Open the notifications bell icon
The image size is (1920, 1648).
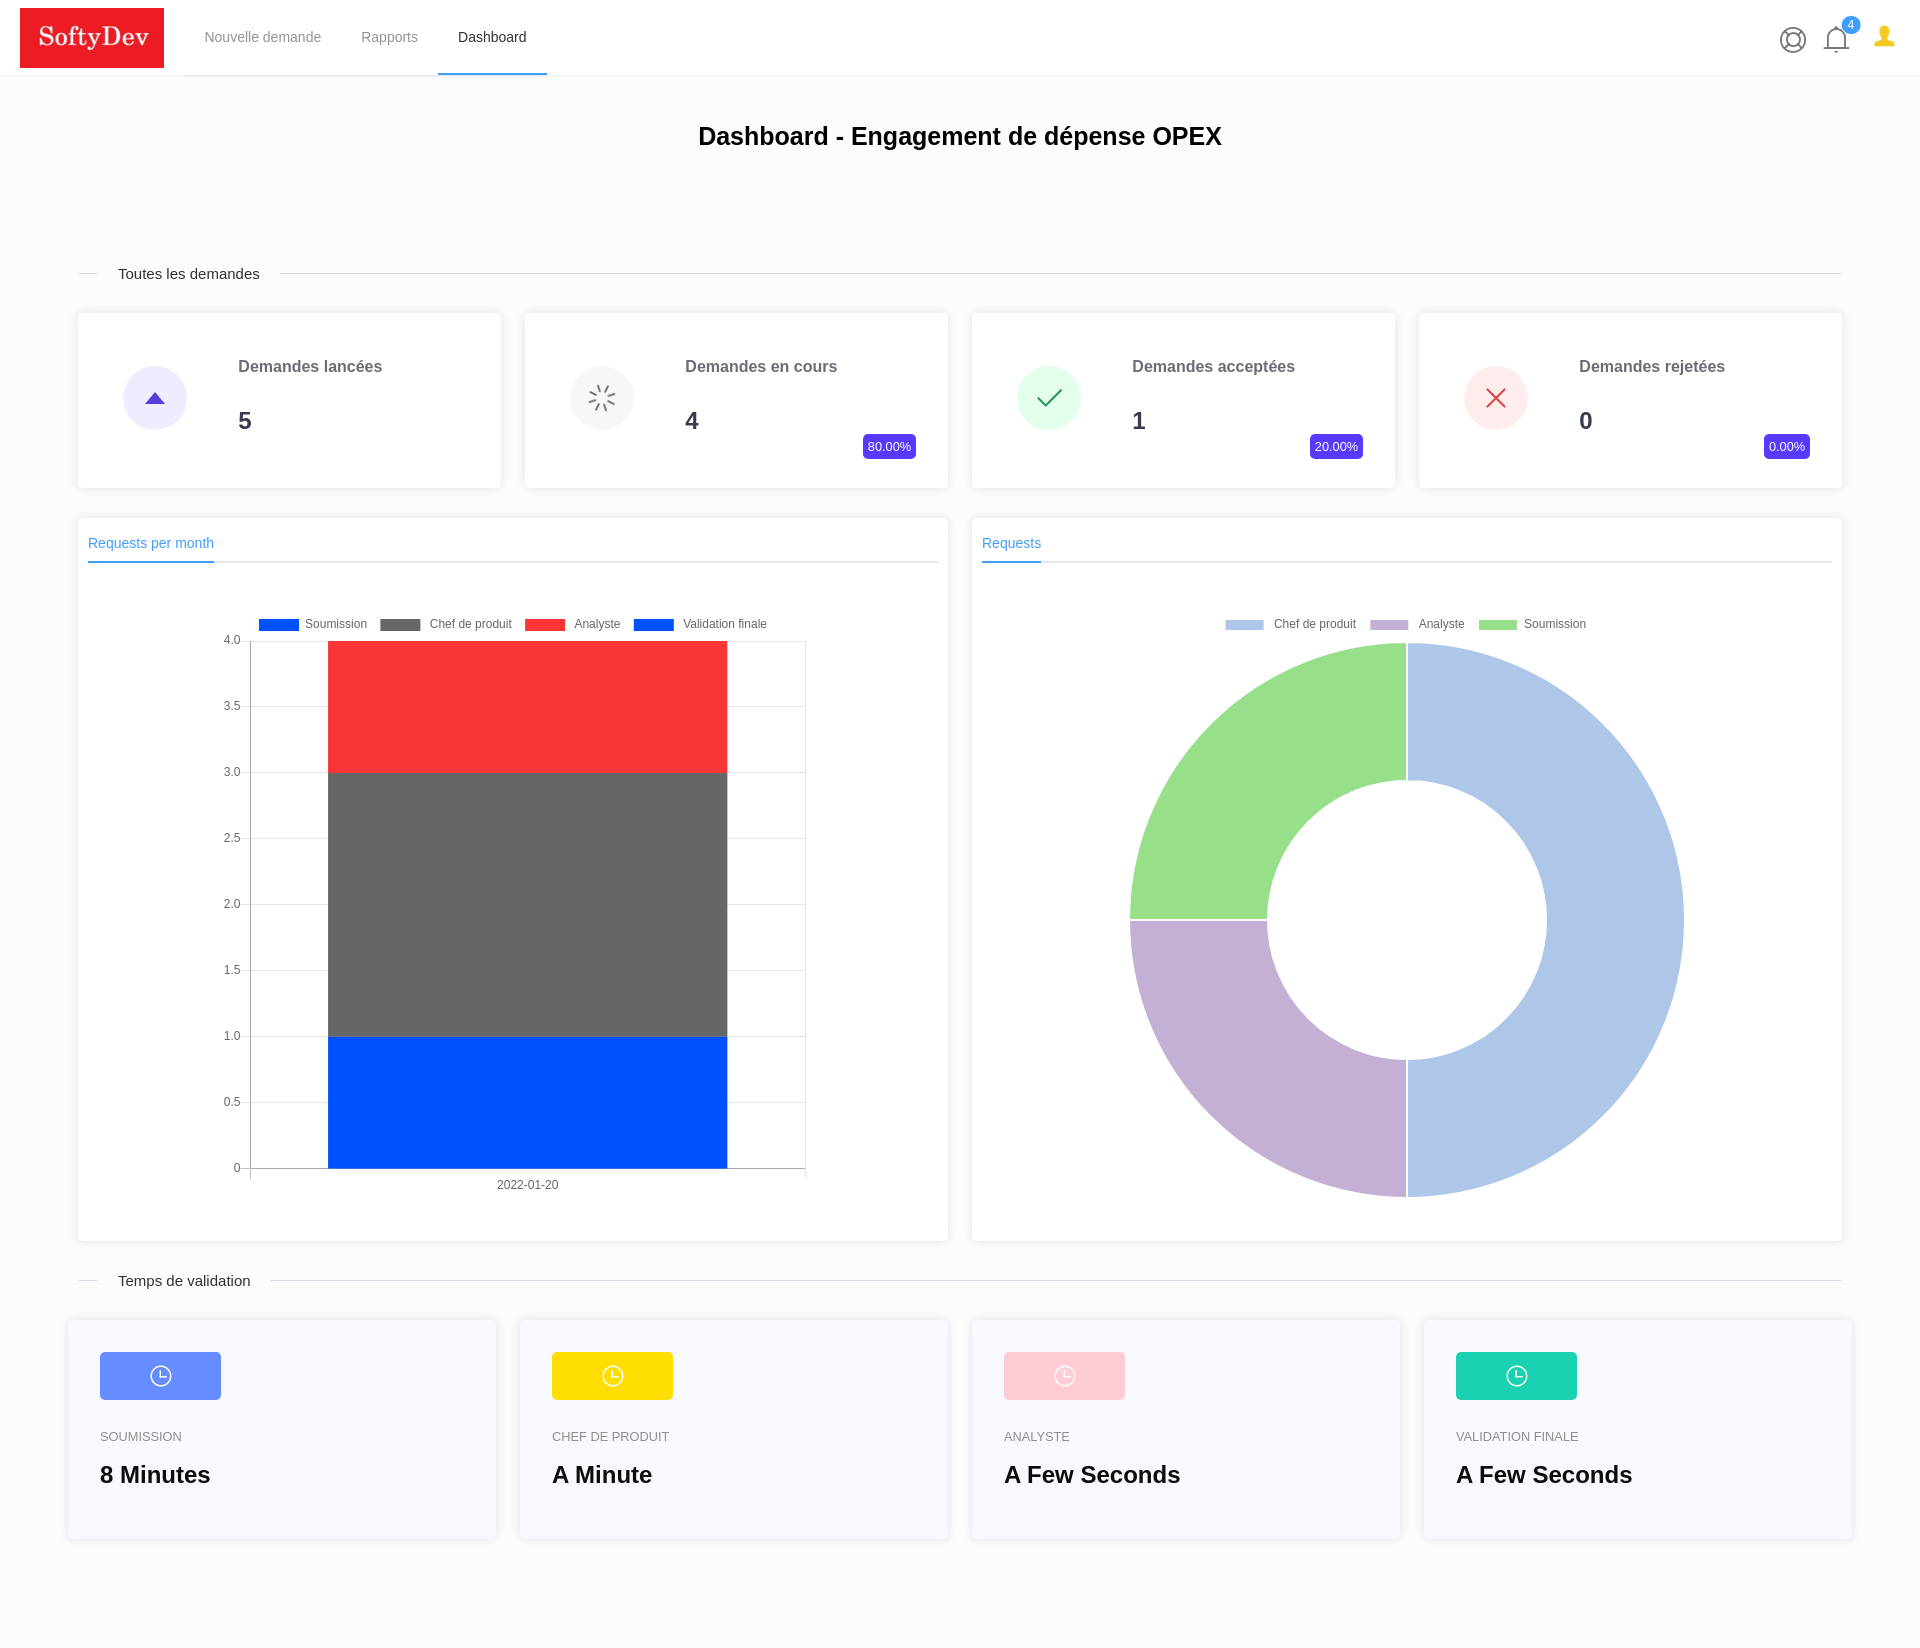pos(1836,40)
